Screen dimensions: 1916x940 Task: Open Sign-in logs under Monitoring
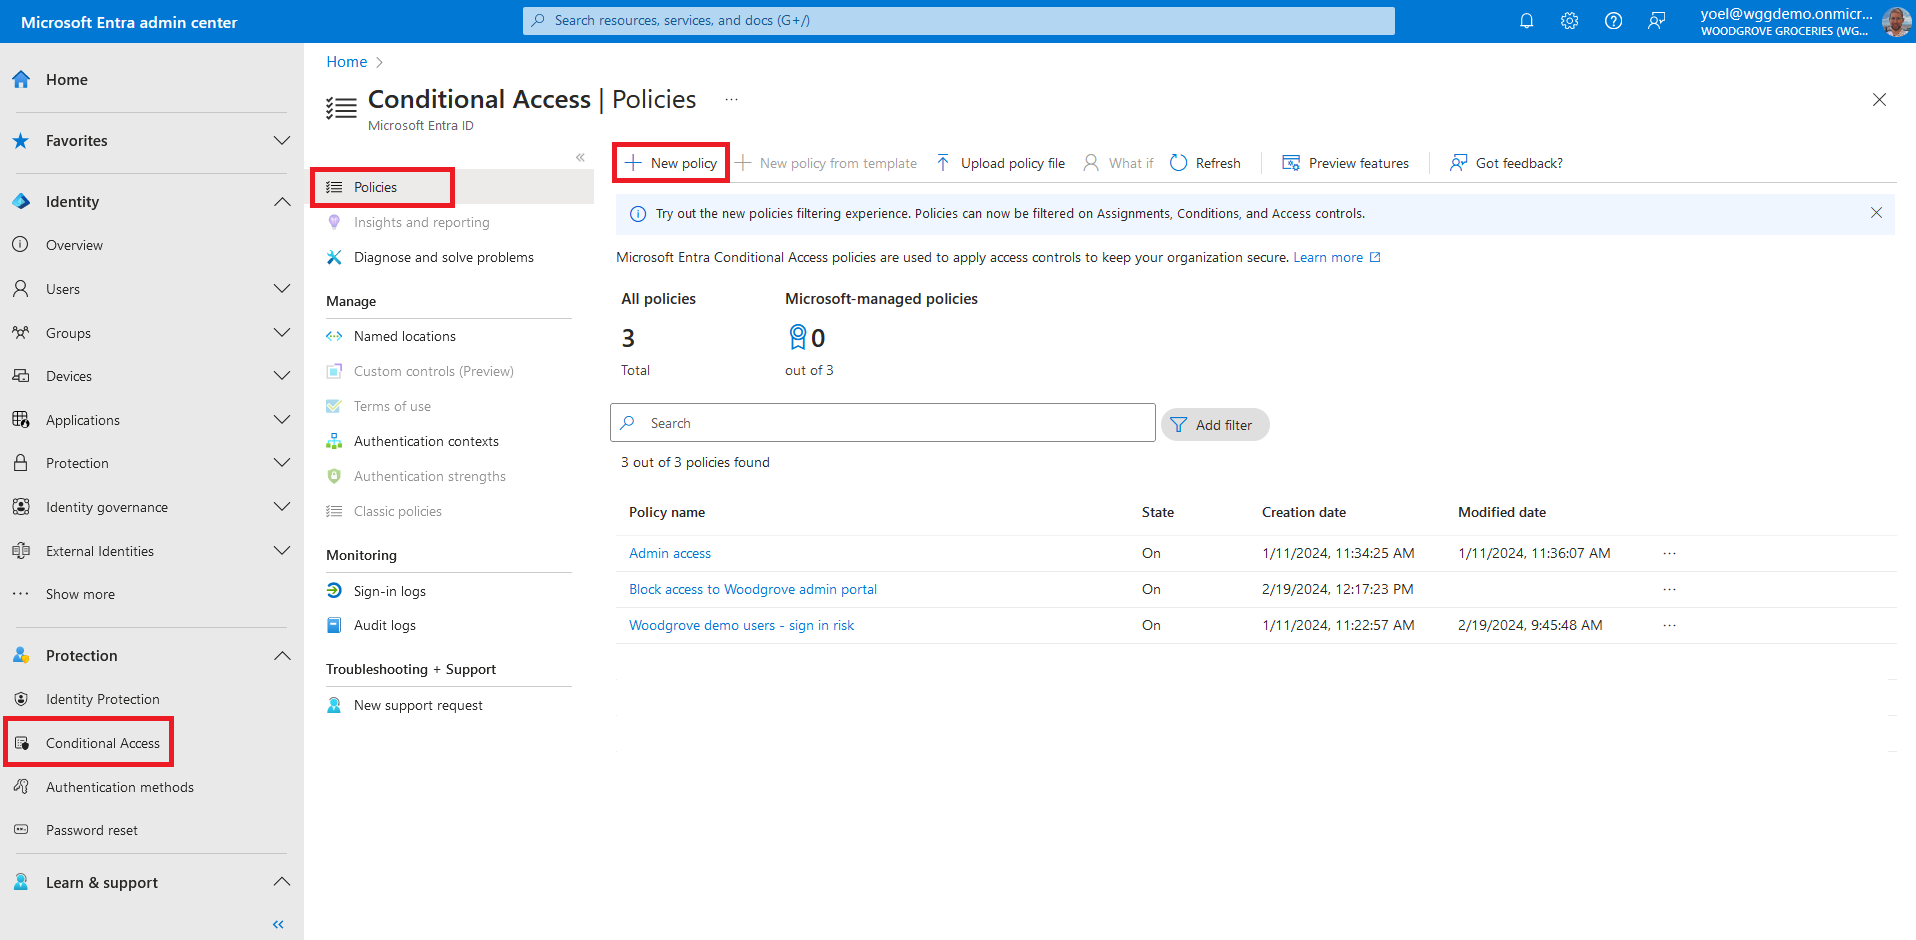[x=389, y=591]
